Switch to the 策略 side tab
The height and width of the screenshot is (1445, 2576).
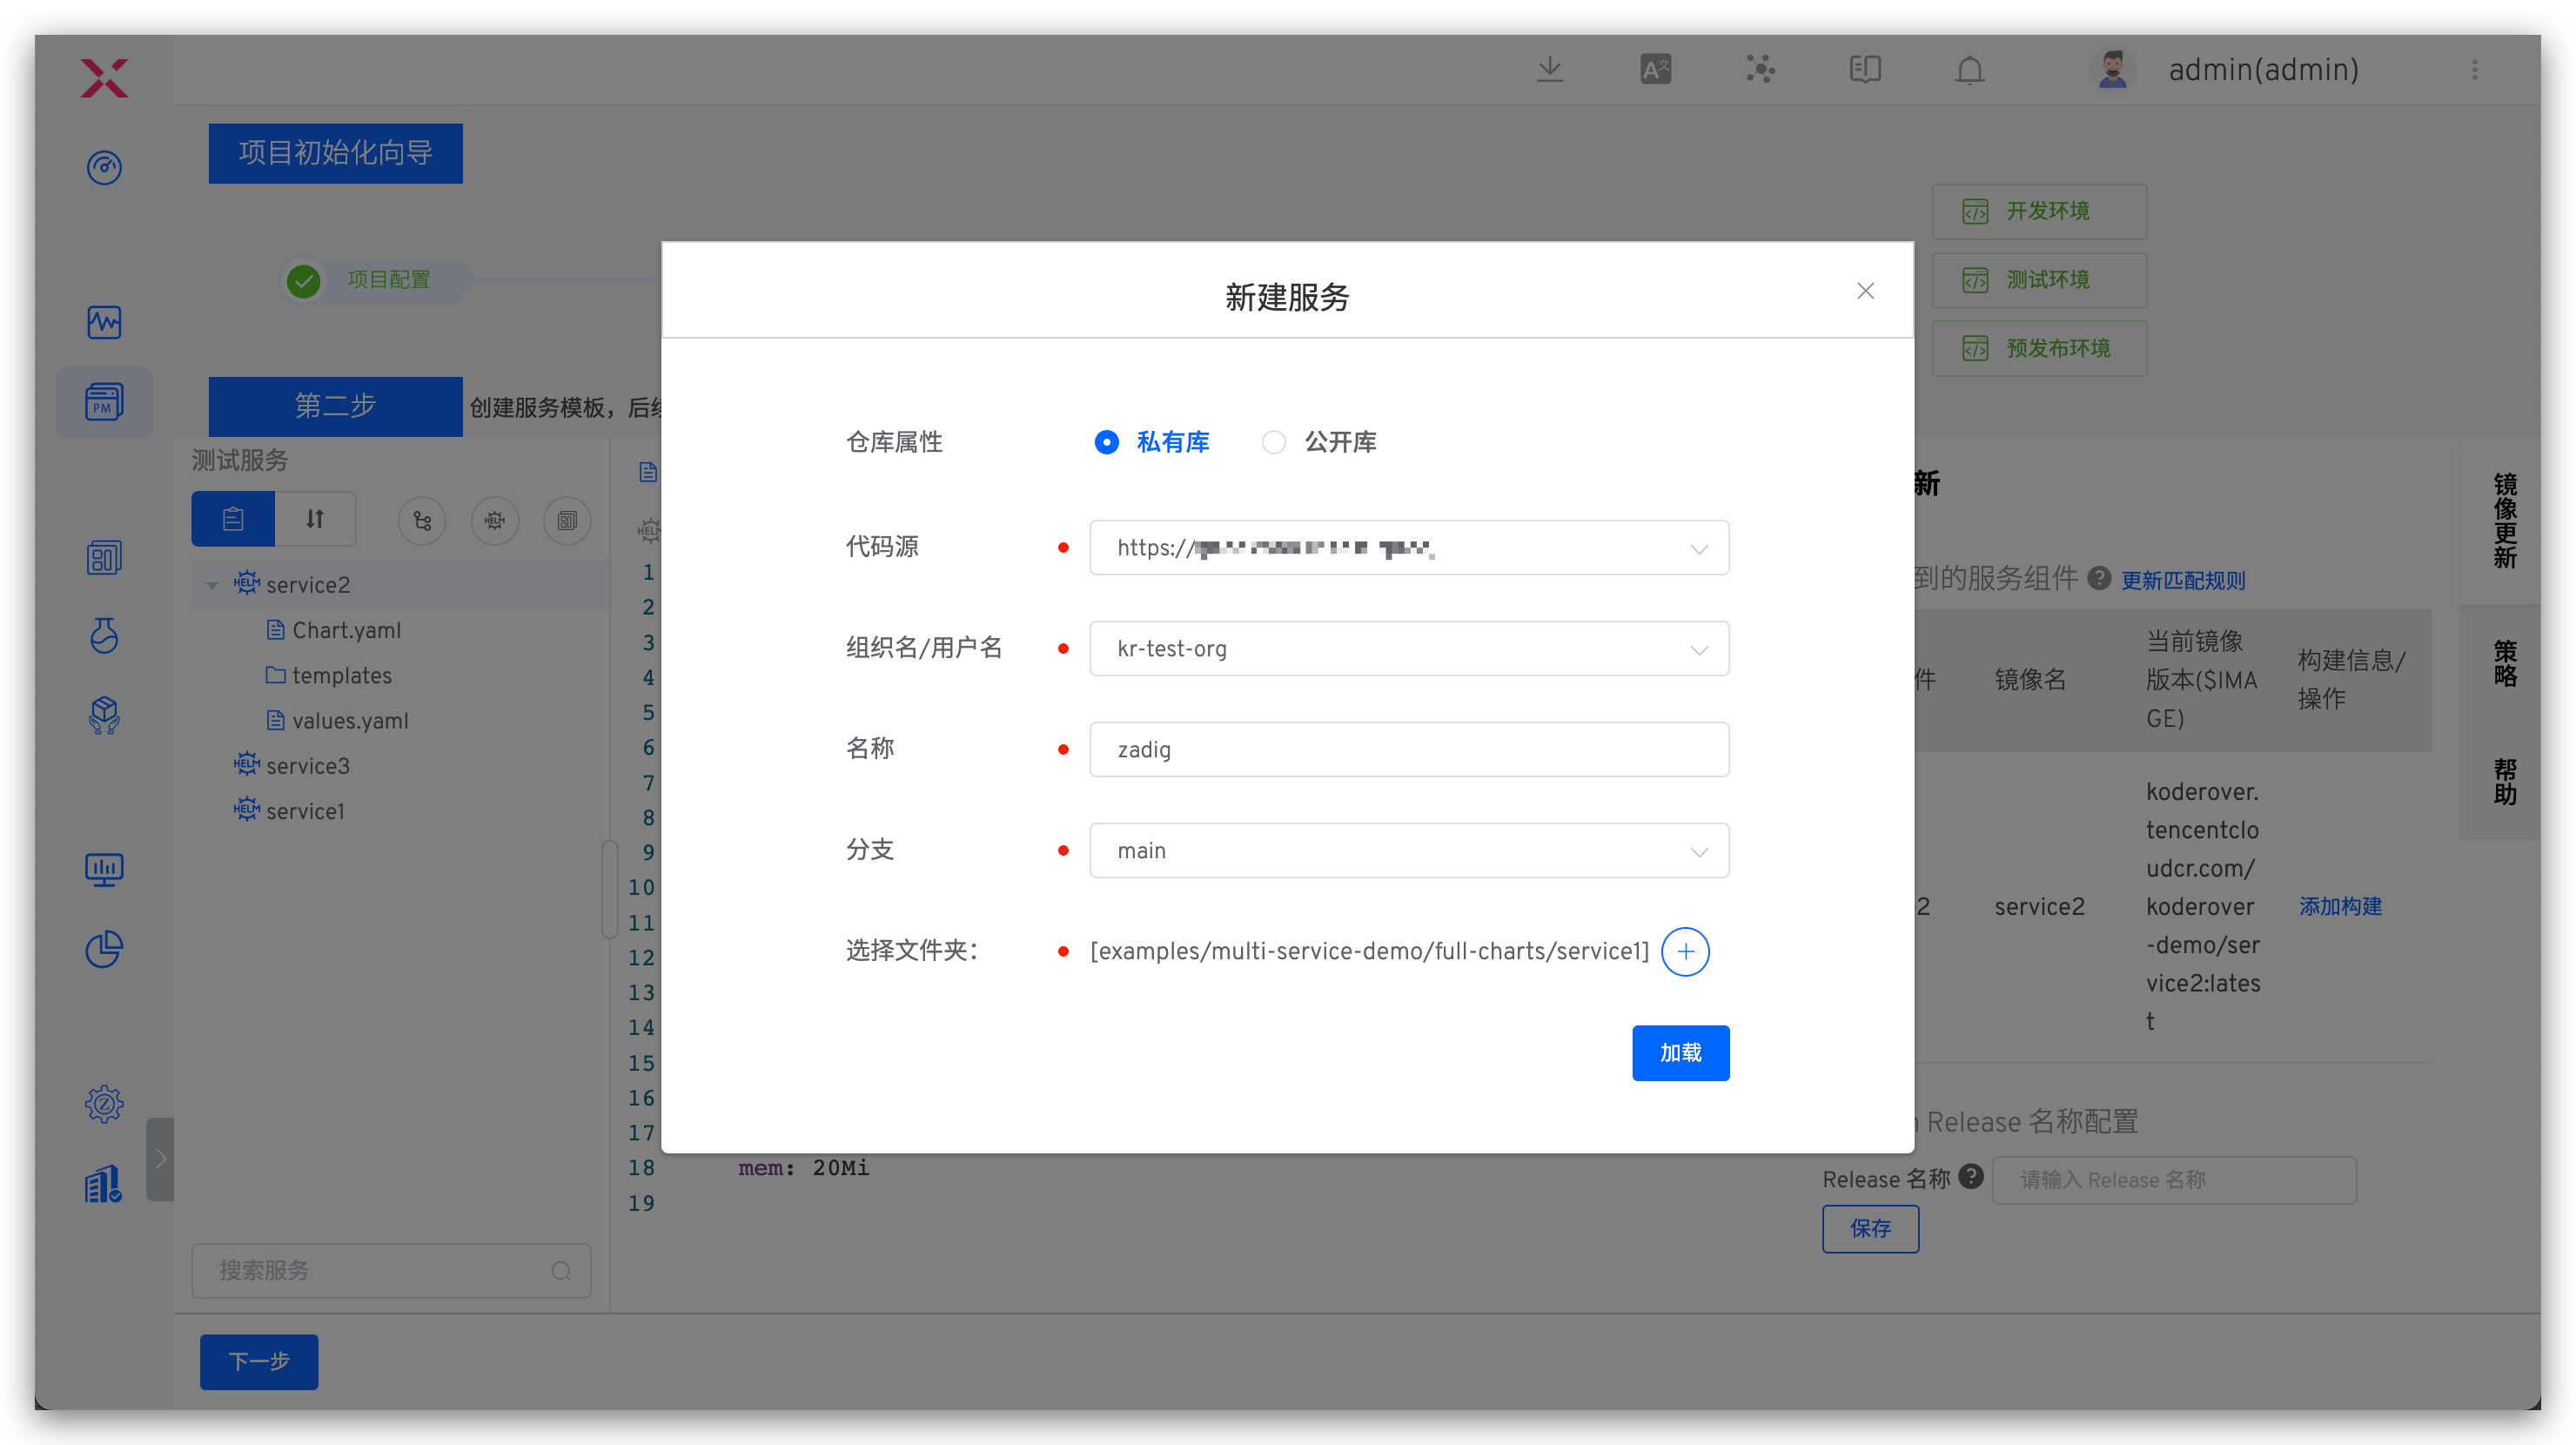point(2504,664)
